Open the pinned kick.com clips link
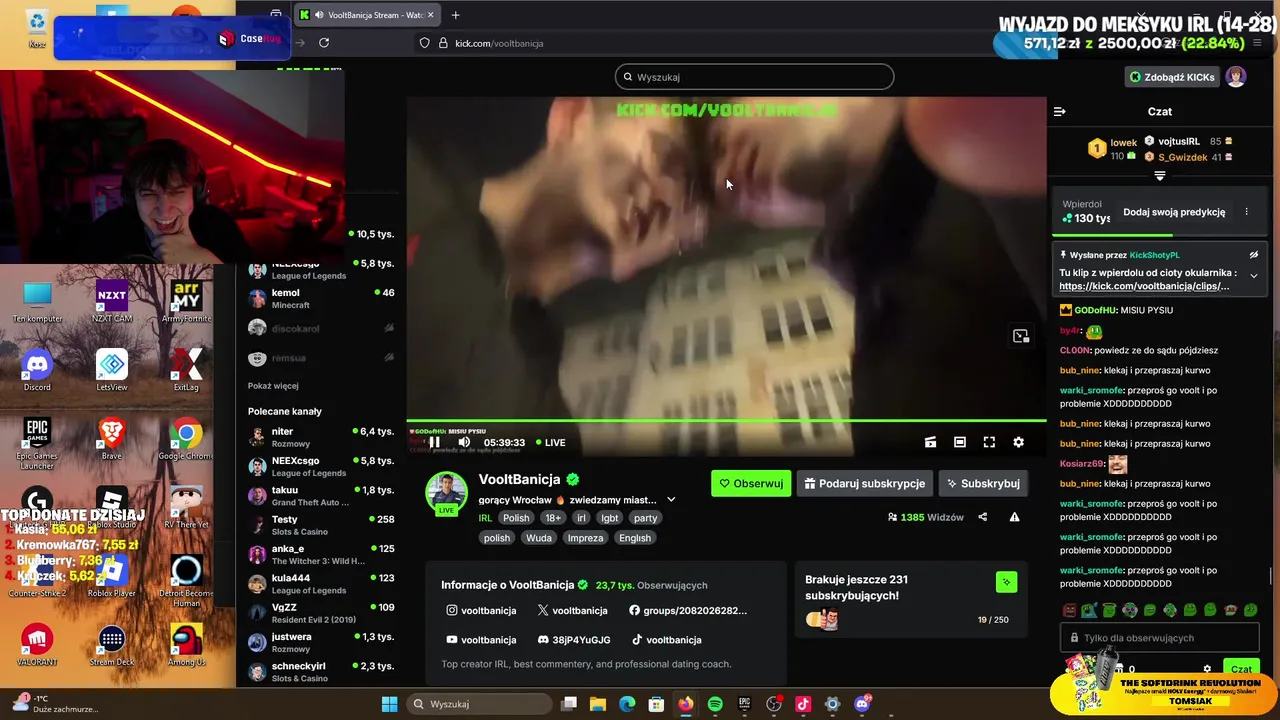Image resolution: width=1280 pixels, height=720 pixels. click(1144, 286)
